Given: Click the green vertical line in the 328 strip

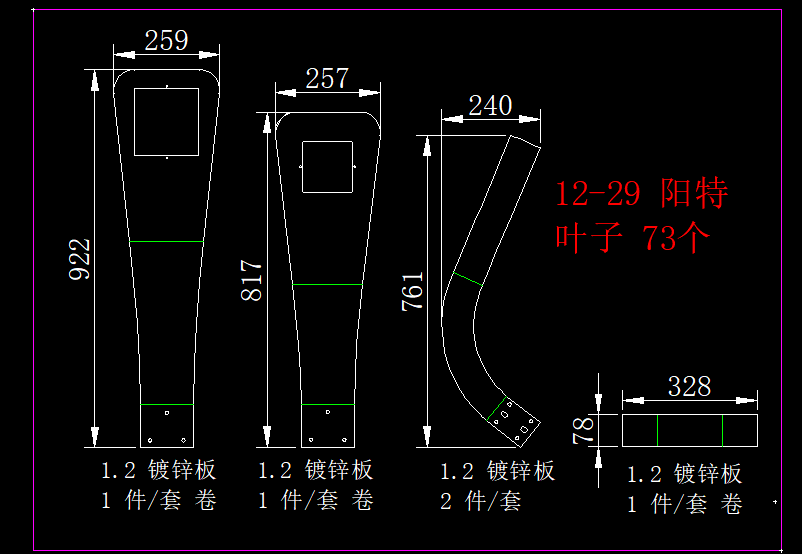Looking at the screenshot, I should coord(722,430).
